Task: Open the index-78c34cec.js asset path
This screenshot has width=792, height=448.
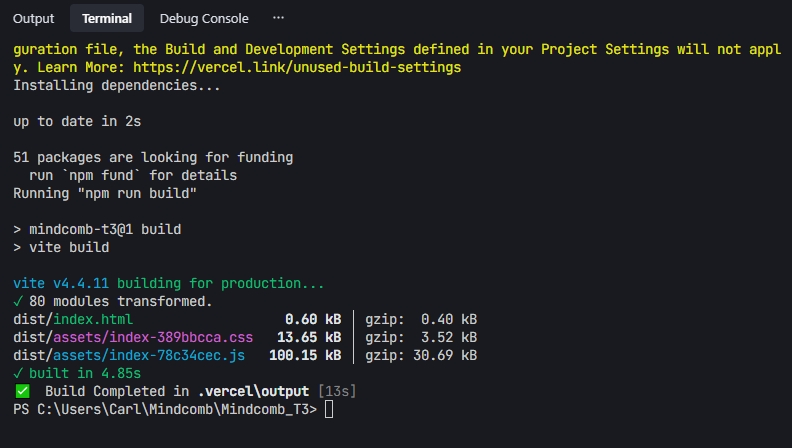Action: coord(149,356)
